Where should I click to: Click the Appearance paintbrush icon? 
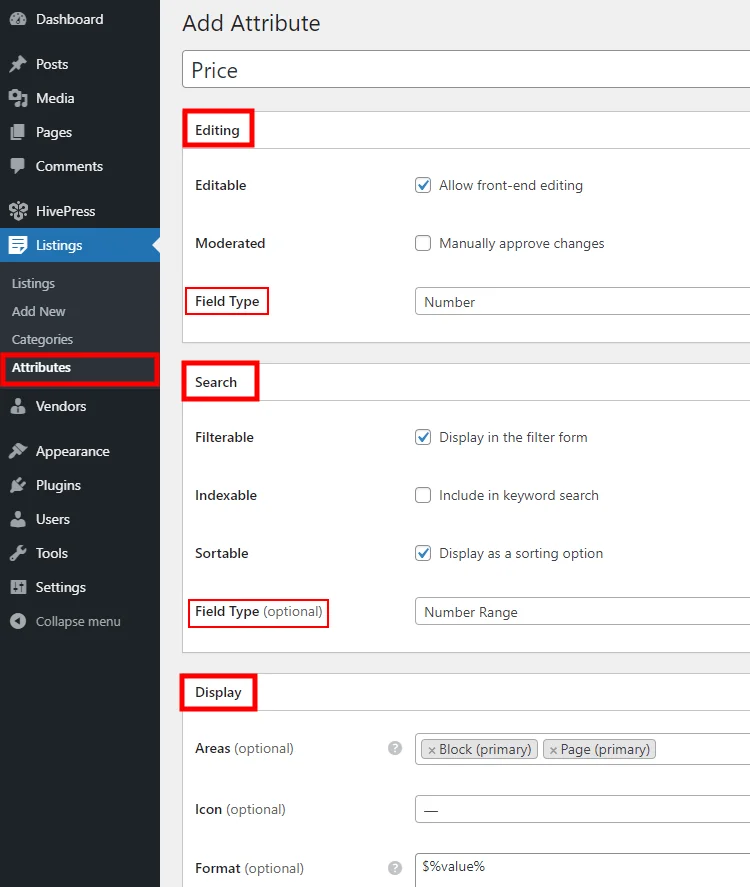click(x=18, y=451)
